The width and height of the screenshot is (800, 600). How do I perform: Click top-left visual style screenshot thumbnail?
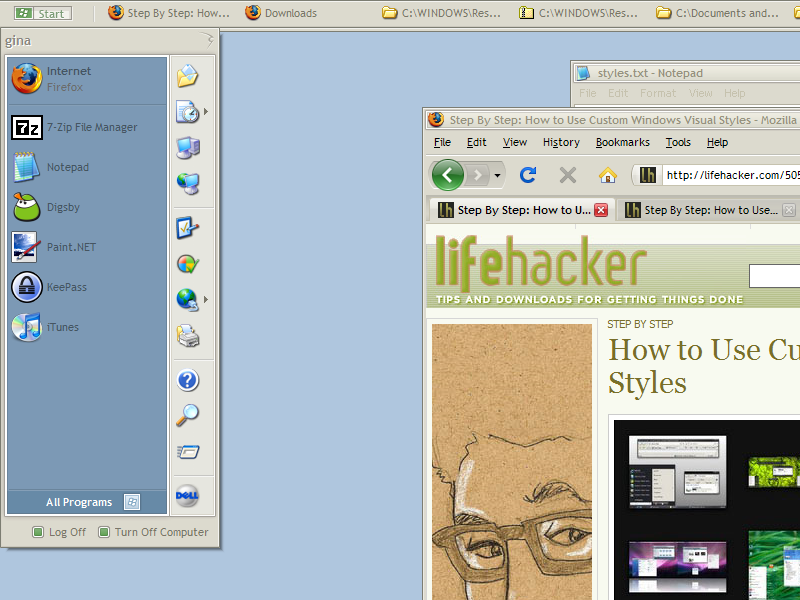pyautogui.click(x=677, y=471)
